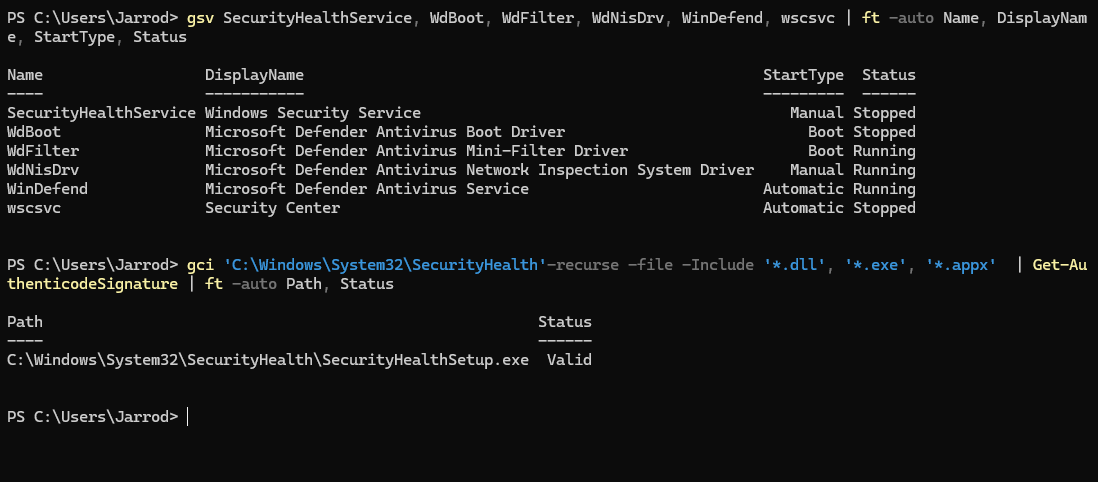Click the Running status for WdFilter

pyautogui.click(x=884, y=151)
